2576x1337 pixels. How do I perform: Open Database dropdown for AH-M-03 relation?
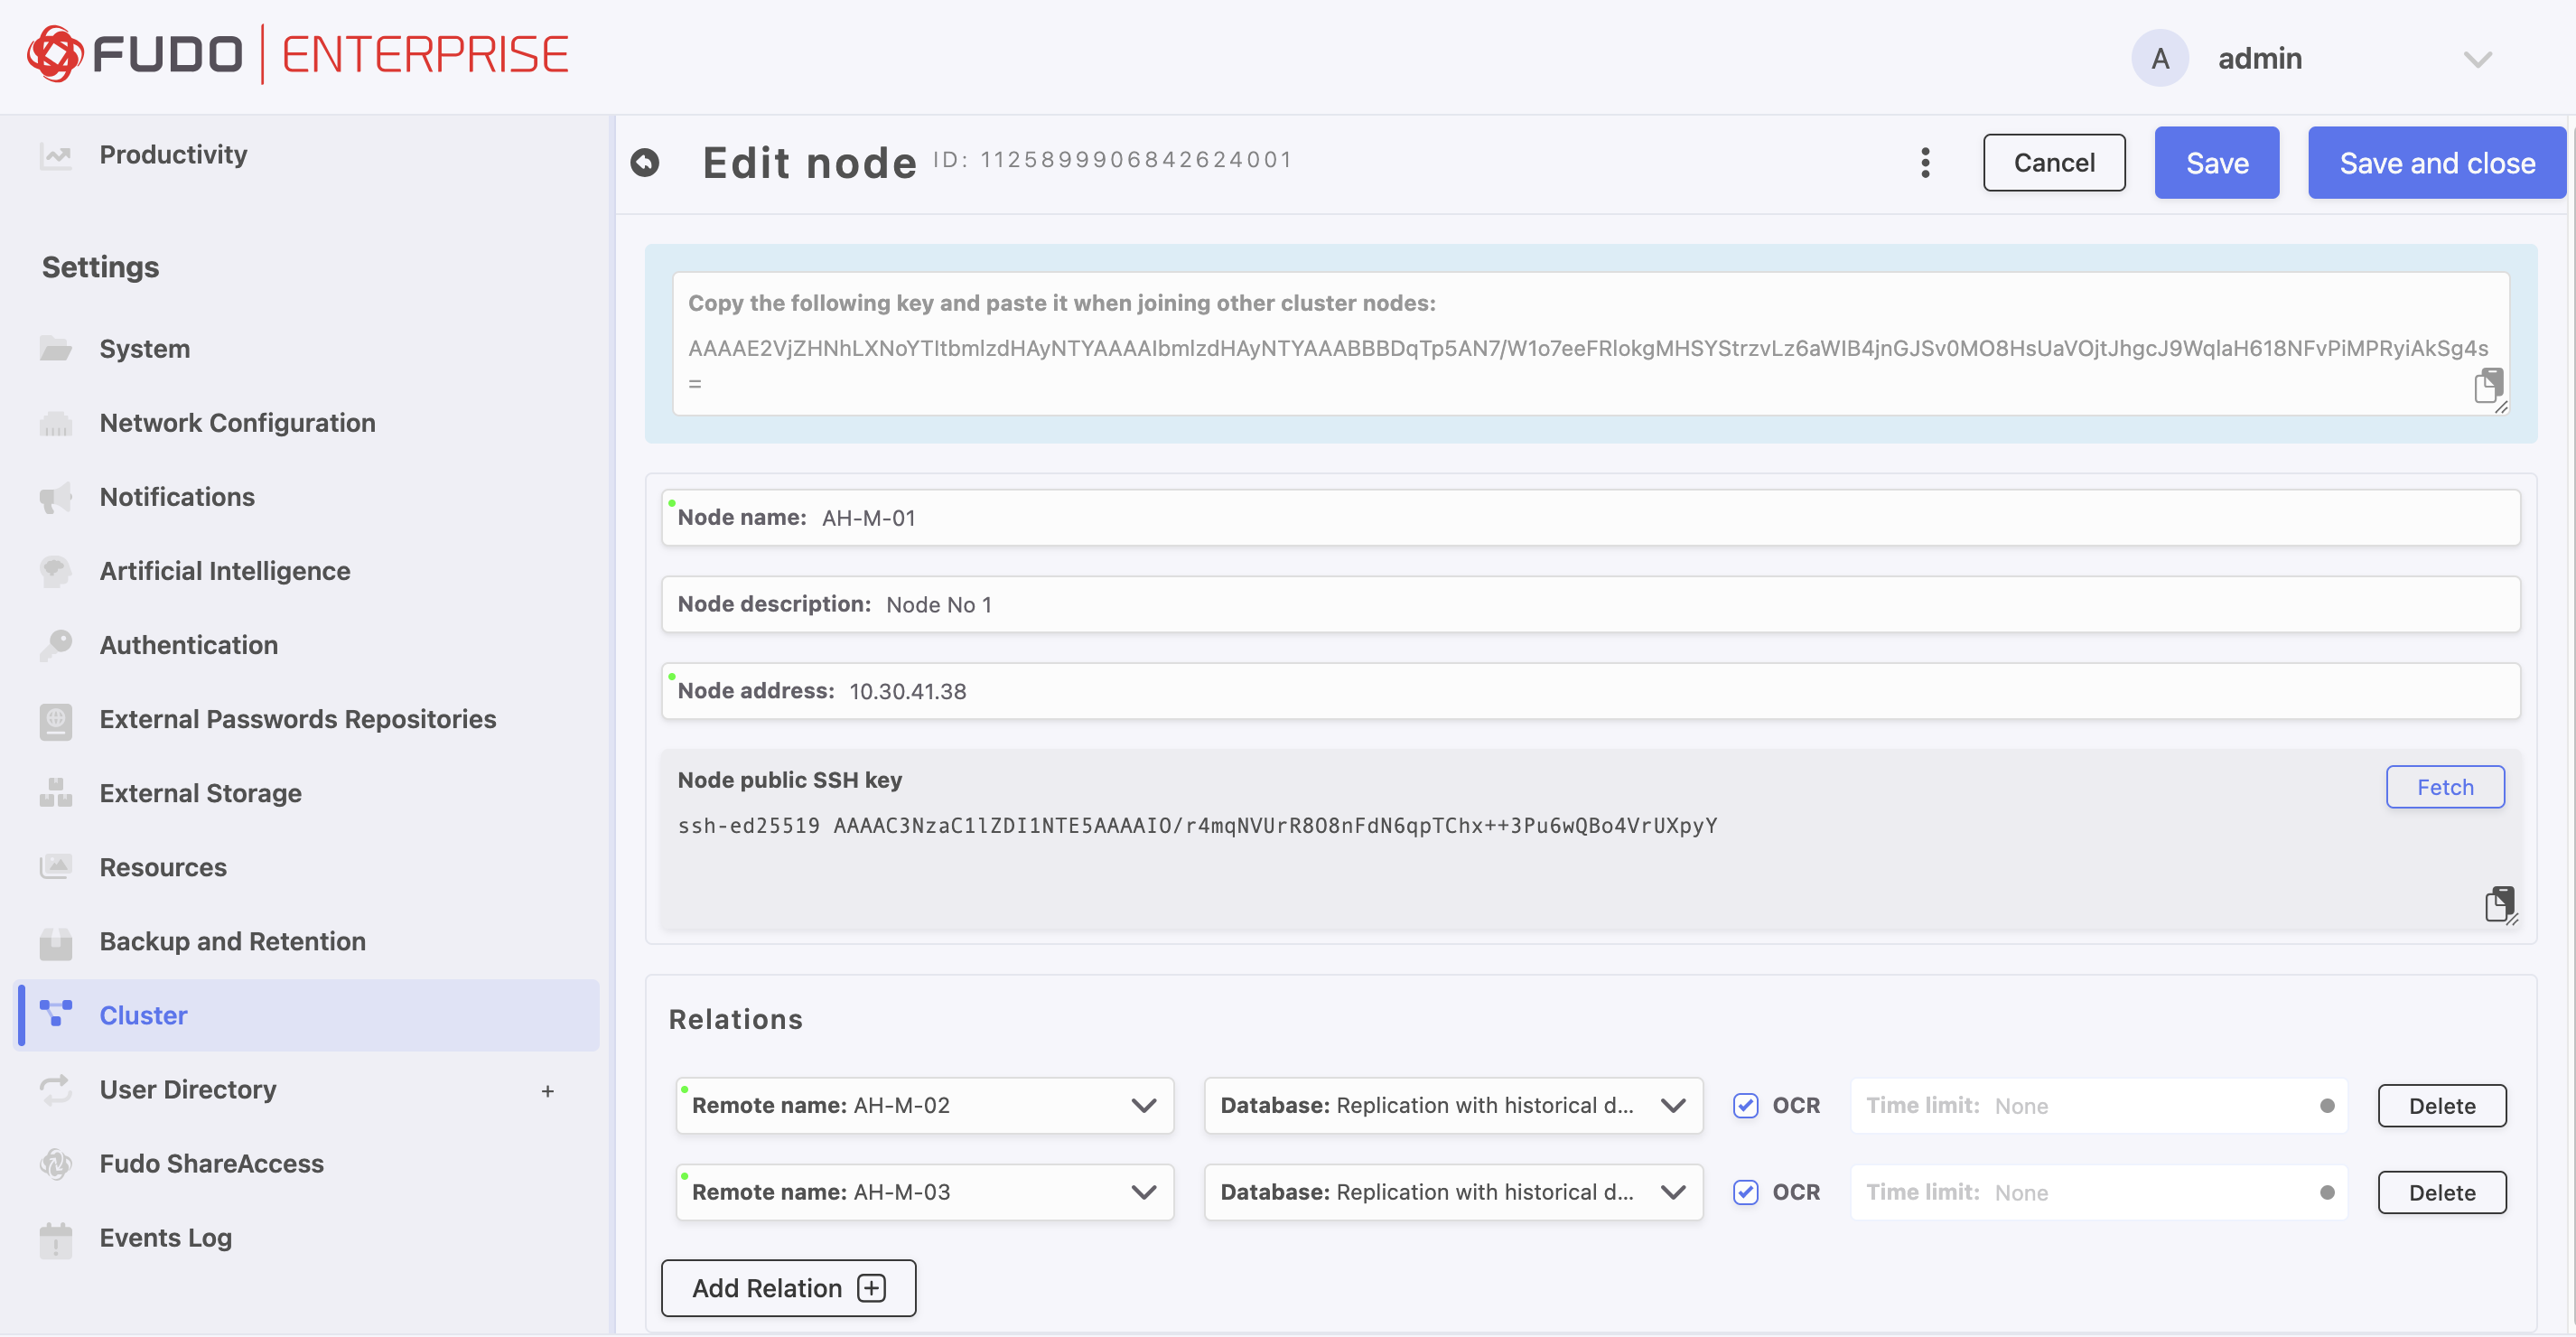click(x=1672, y=1192)
